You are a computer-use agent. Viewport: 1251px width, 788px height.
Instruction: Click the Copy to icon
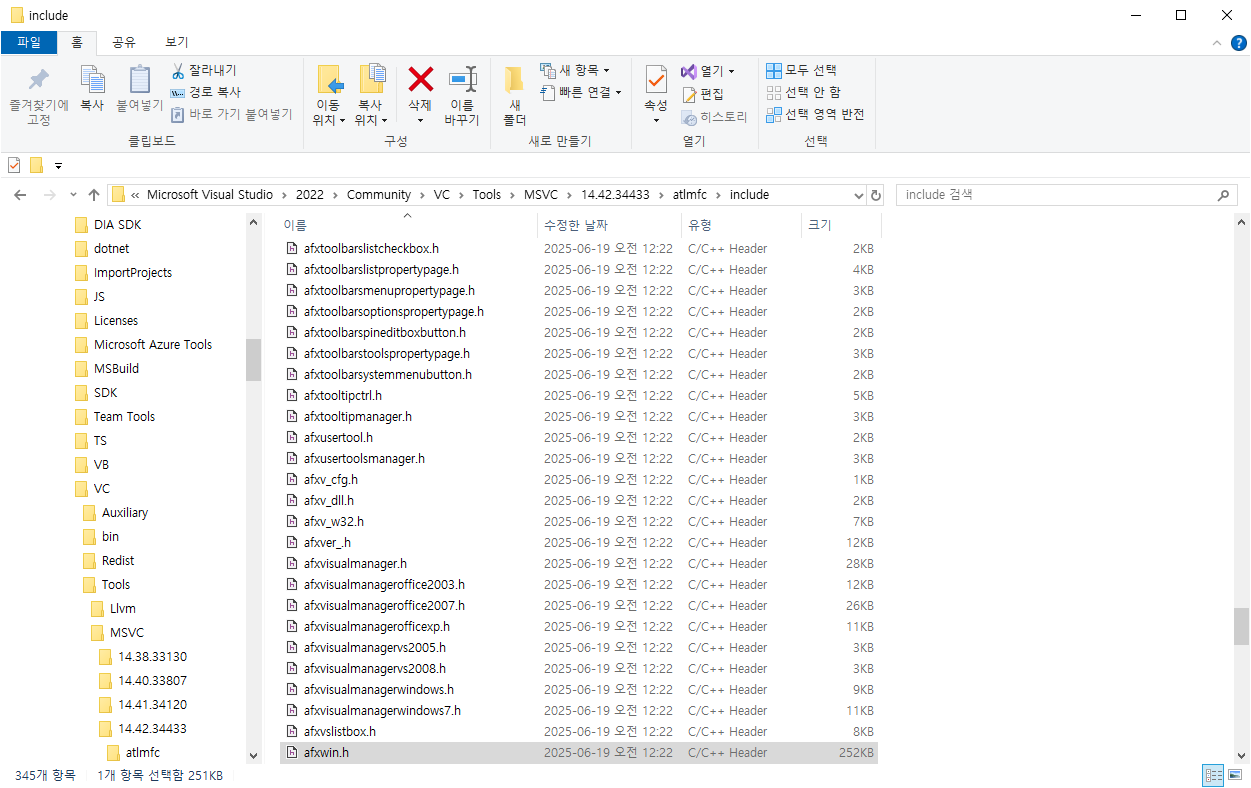pos(371,80)
